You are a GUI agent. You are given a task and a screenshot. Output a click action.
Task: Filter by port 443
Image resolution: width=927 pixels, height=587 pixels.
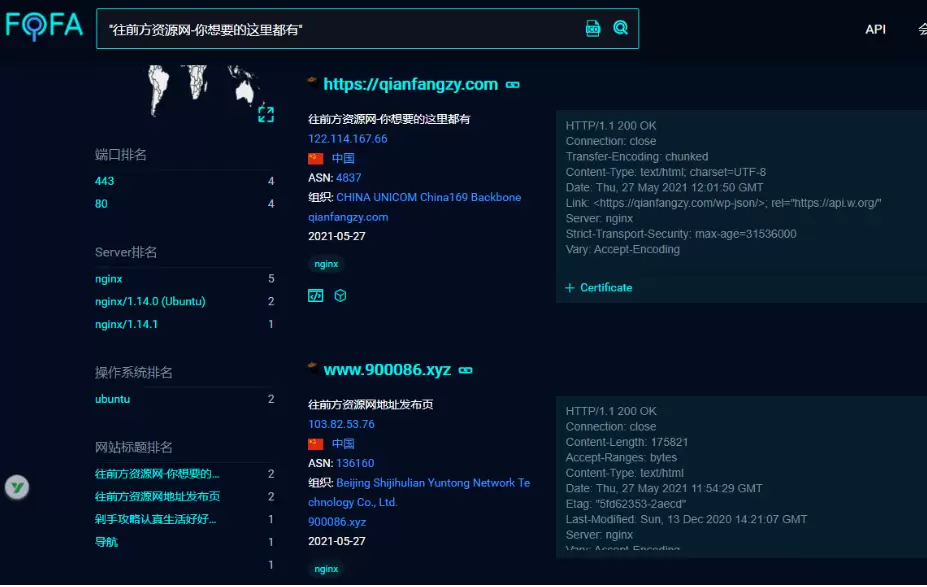pyautogui.click(x=105, y=181)
